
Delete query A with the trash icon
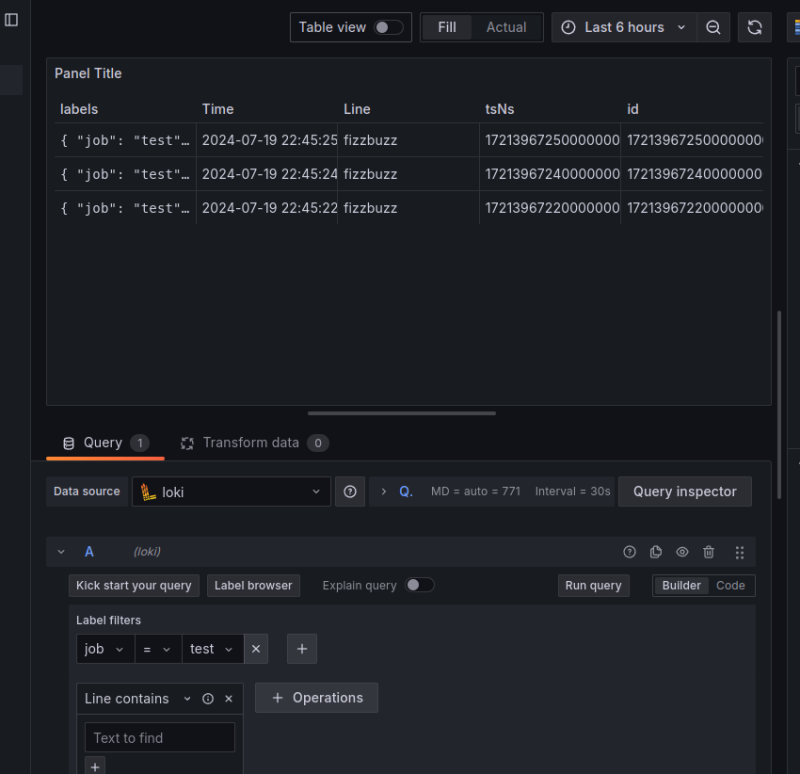click(709, 552)
